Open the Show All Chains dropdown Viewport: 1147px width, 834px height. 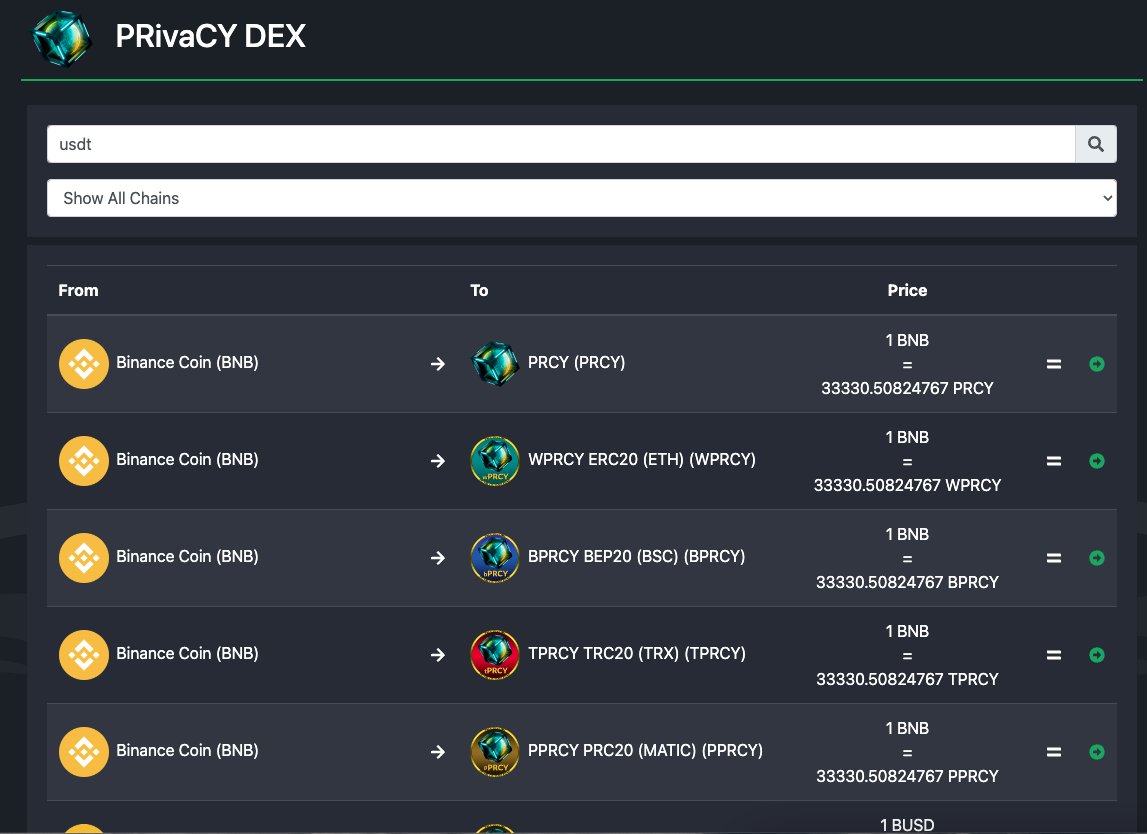click(x=582, y=198)
